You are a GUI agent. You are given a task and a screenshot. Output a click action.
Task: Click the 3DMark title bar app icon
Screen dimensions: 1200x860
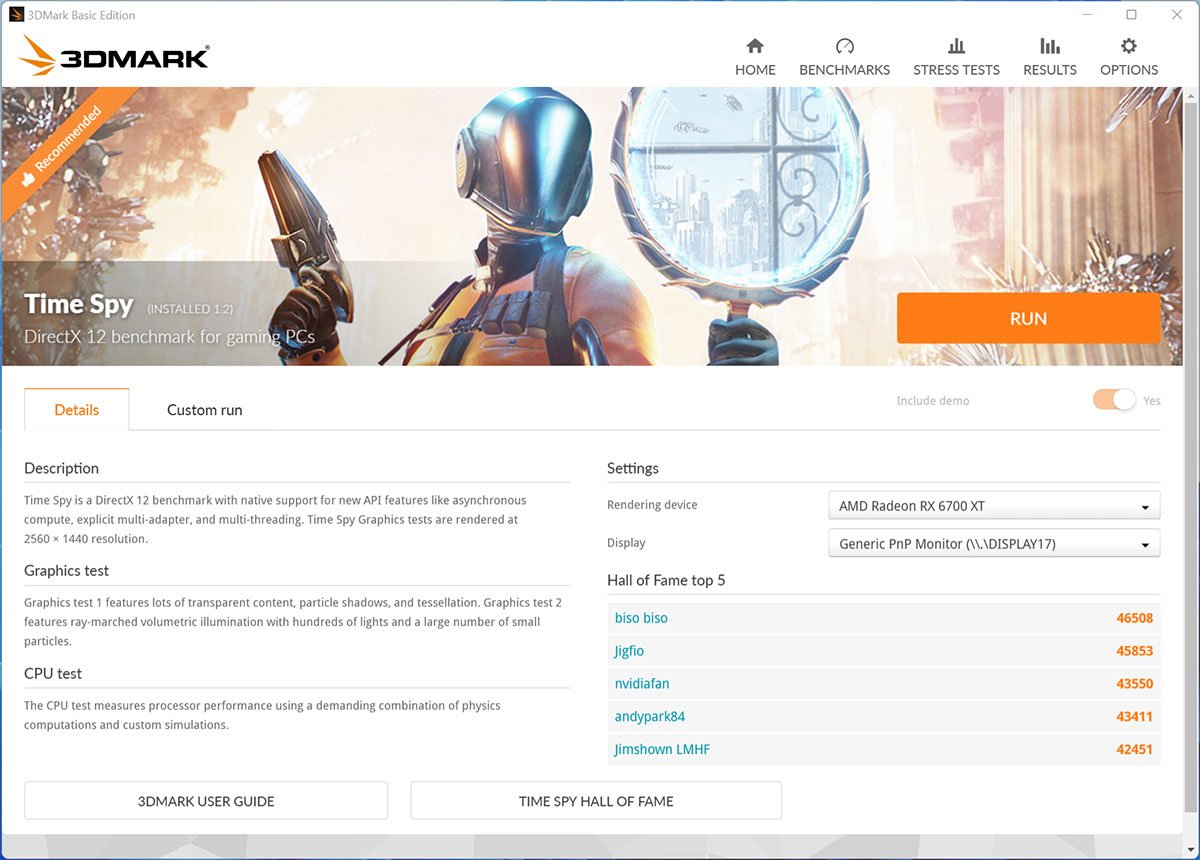click(x=15, y=15)
